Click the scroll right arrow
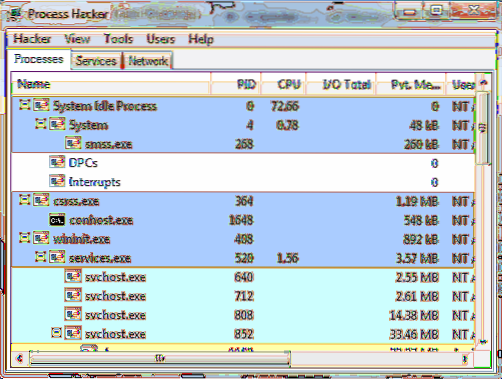The width and height of the screenshot is (502, 379). coord(466,359)
